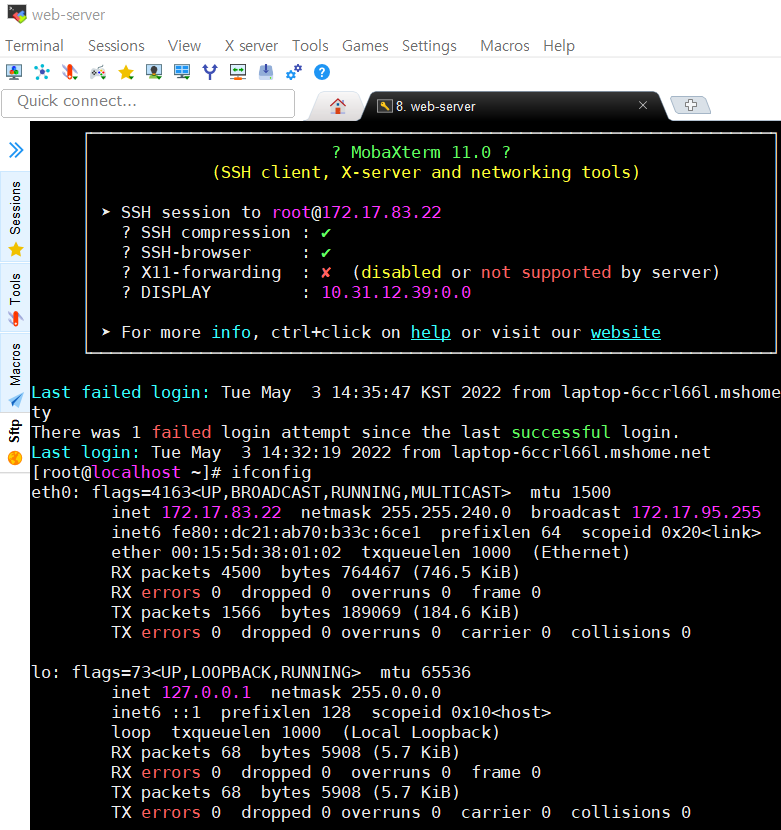Open the Packages download icon
This screenshot has width=781, height=830.
coord(266,71)
